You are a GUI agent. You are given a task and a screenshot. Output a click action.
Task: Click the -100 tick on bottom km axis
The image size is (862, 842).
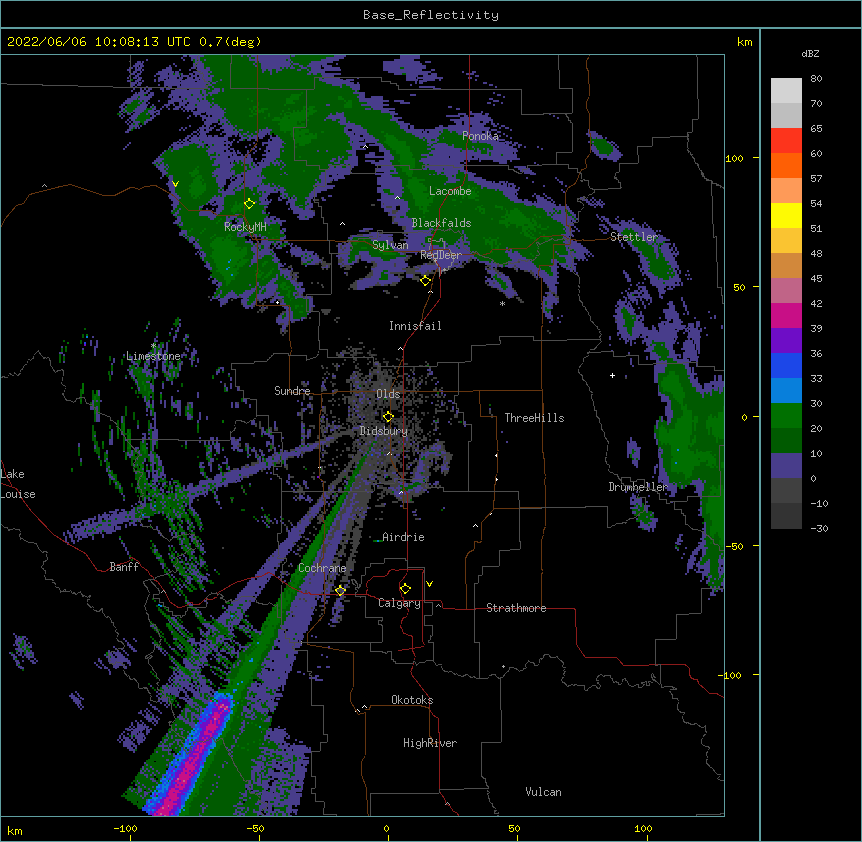(125, 828)
